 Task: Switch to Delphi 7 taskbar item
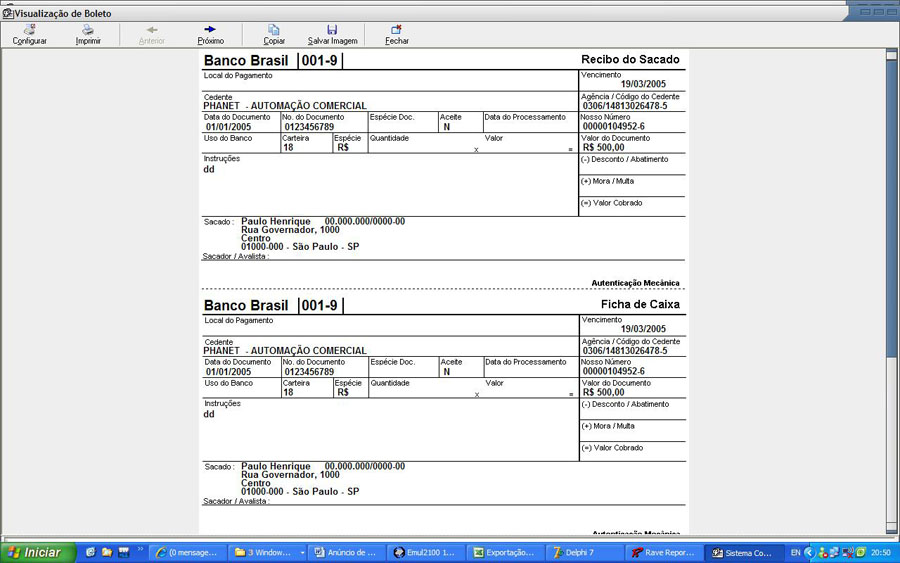click(587, 552)
